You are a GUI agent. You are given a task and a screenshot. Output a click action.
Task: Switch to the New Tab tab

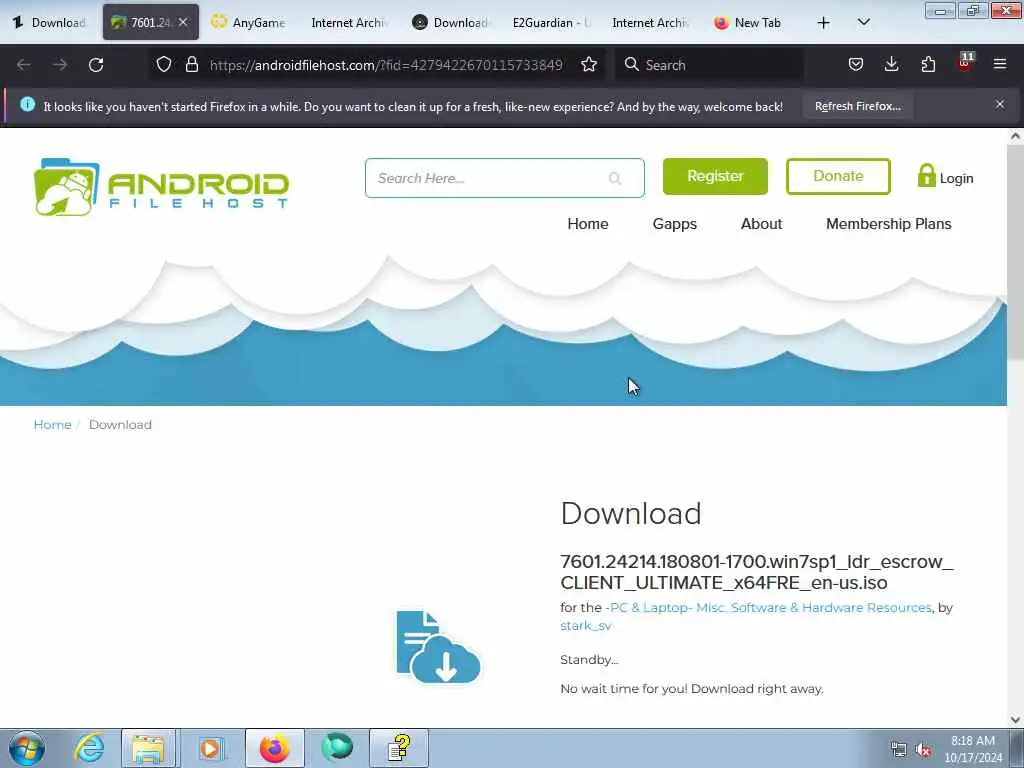coord(749,23)
